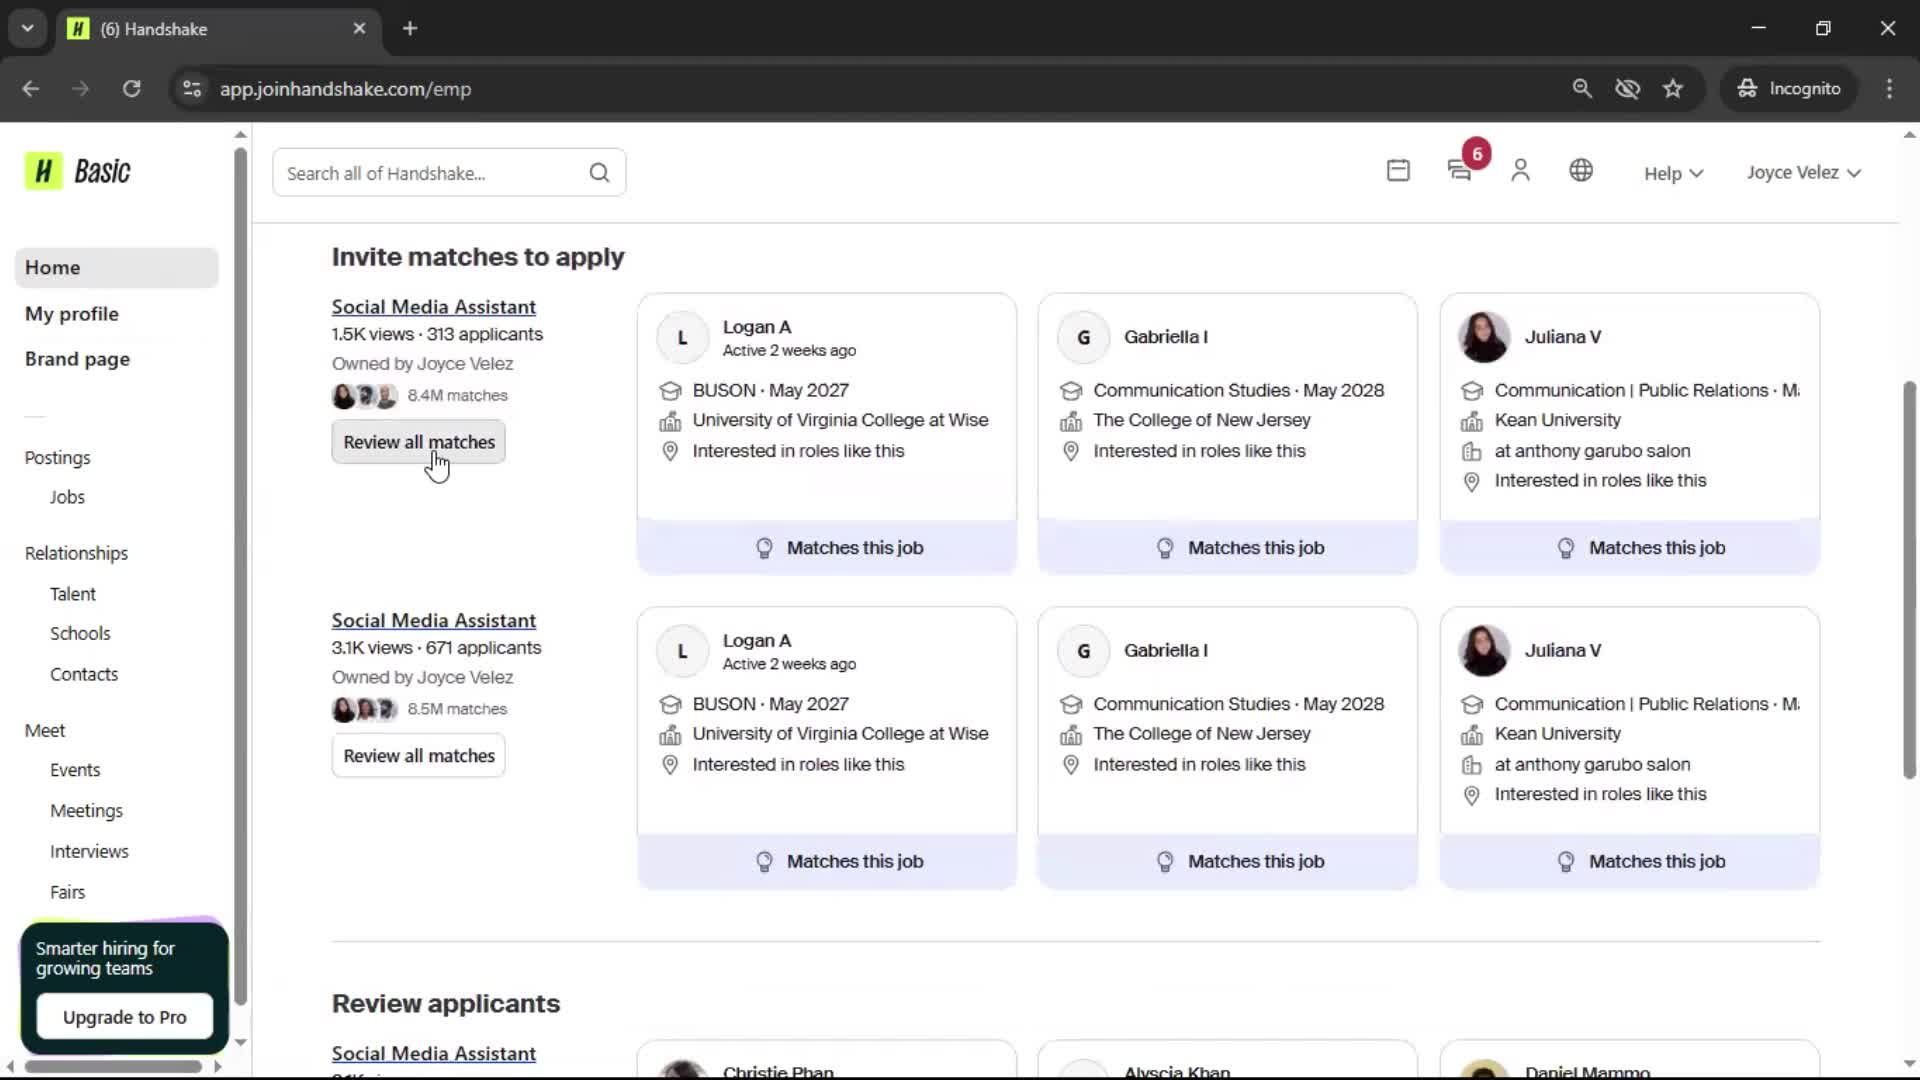
Task: Open My profile in the sidebar
Action: (72, 314)
